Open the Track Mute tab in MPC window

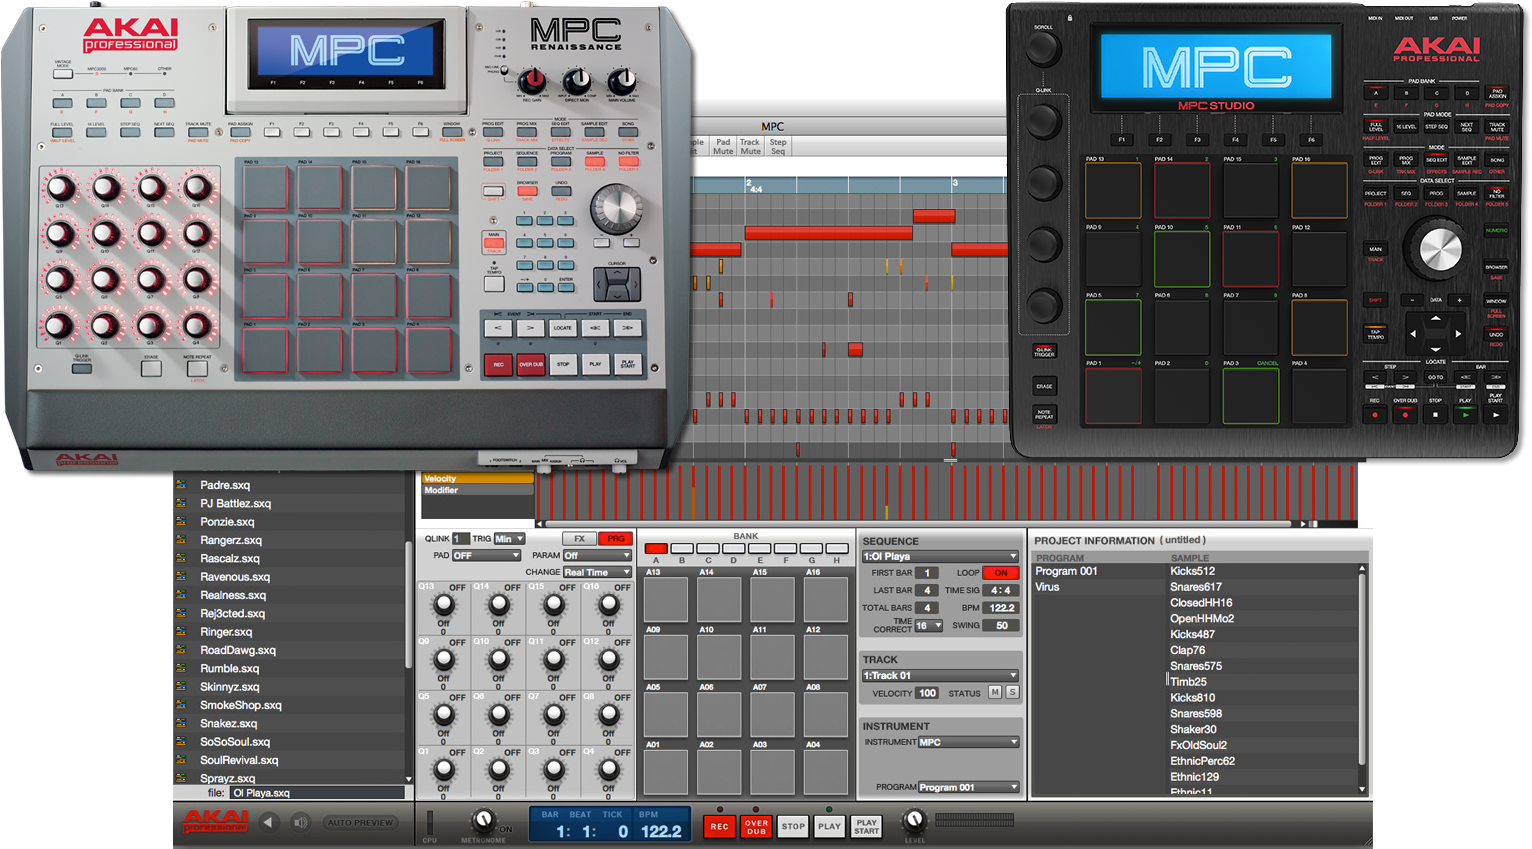pyautogui.click(x=750, y=146)
